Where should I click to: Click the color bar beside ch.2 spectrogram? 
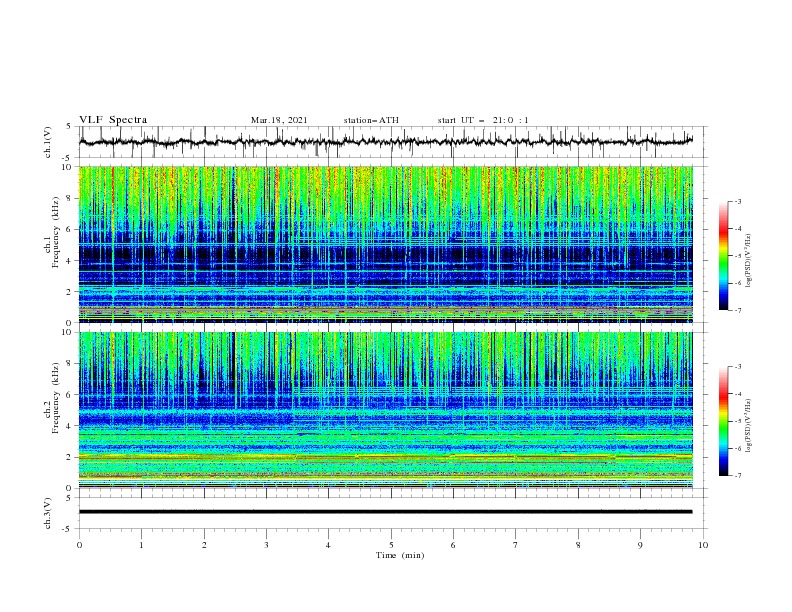pyautogui.click(x=723, y=421)
